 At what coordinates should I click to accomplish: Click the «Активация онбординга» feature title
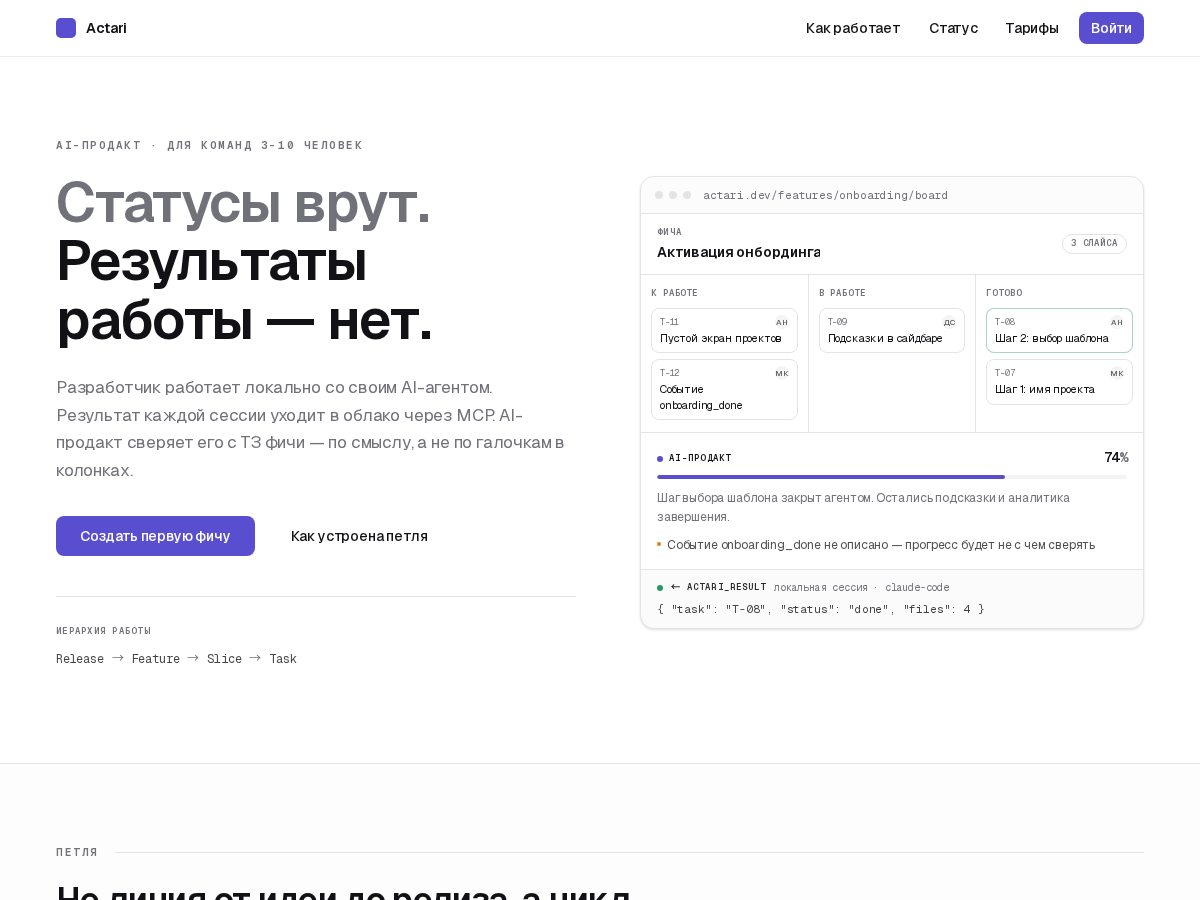(x=739, y=252)
